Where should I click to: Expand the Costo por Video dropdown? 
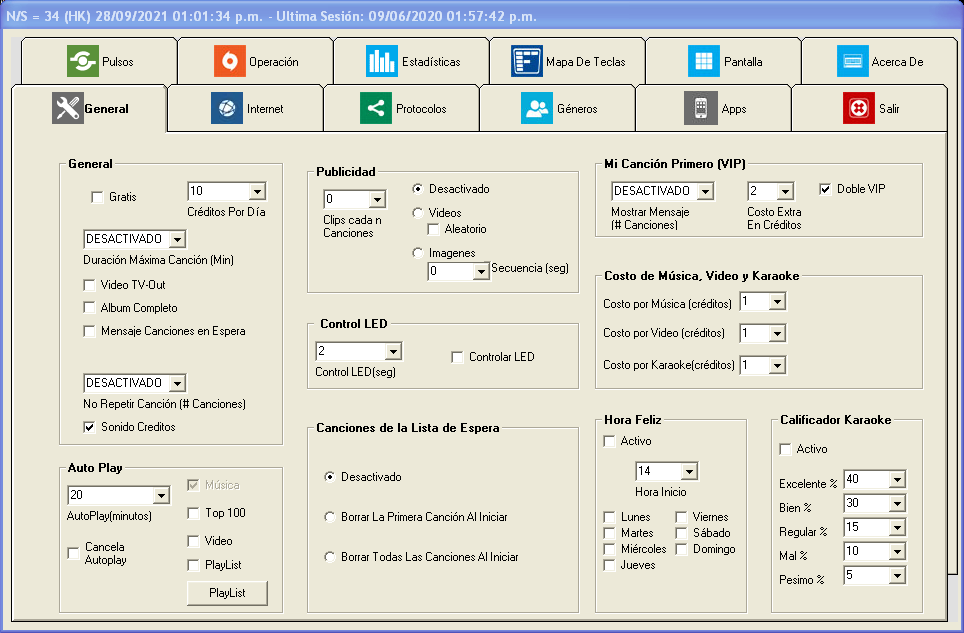[778, 333]
